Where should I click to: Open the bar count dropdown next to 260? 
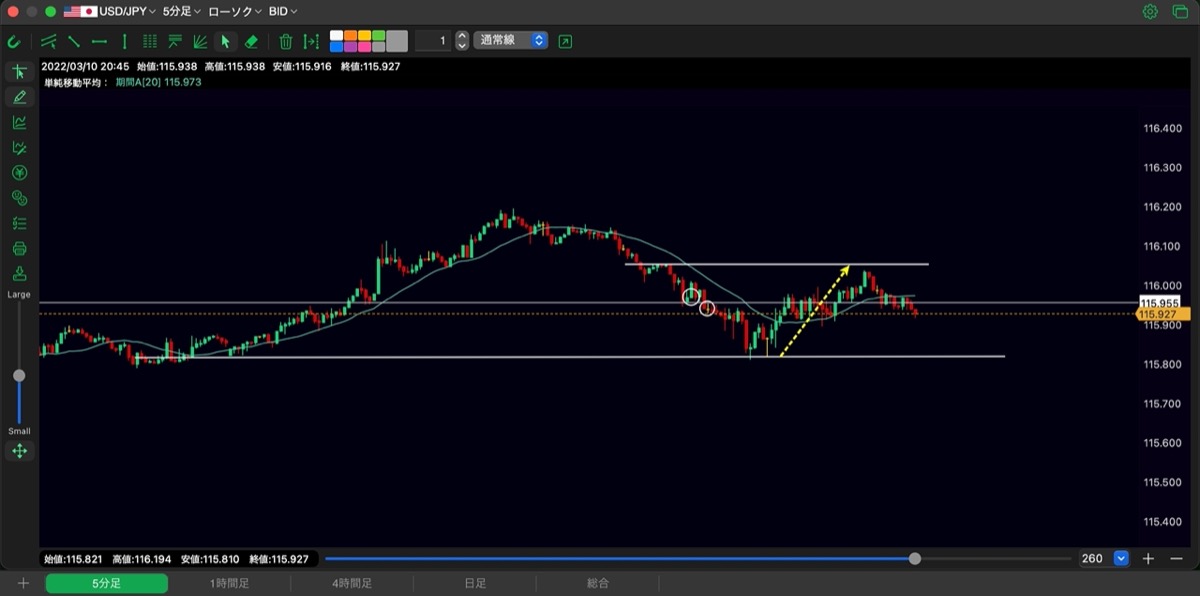pyautogui.click(x=1121, y=558)
